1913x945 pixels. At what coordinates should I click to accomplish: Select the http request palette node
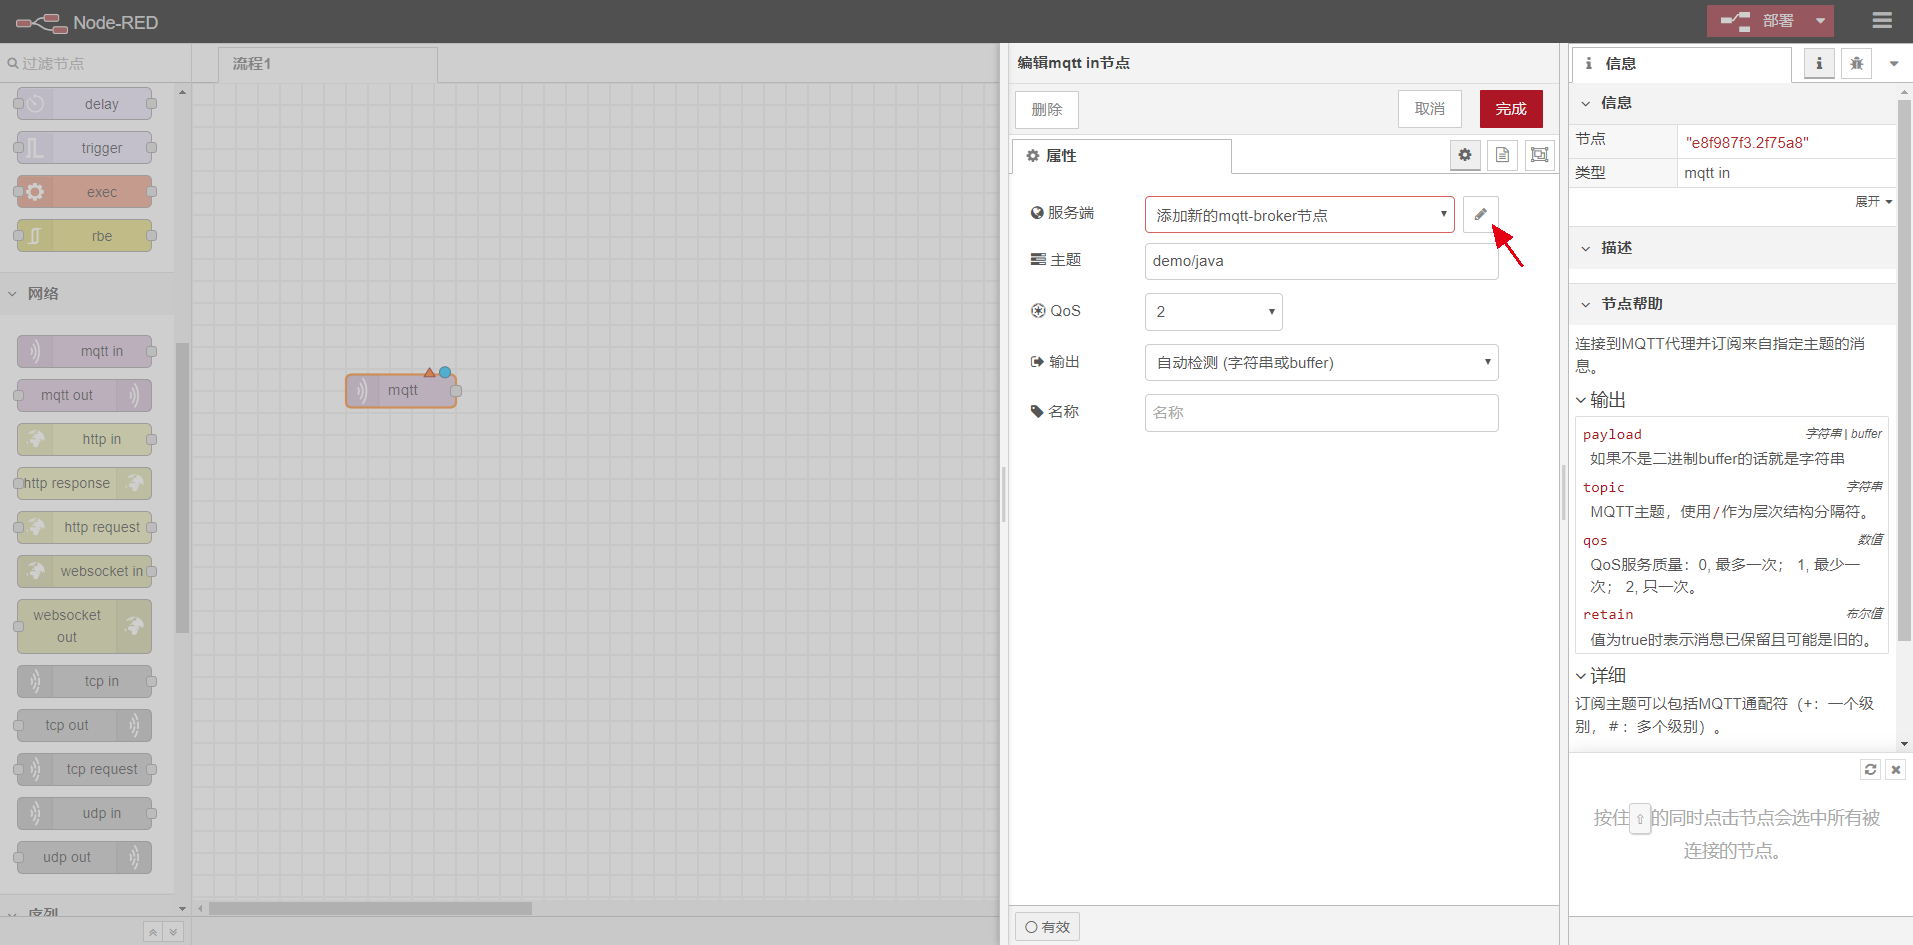click(x=84, y=527)
